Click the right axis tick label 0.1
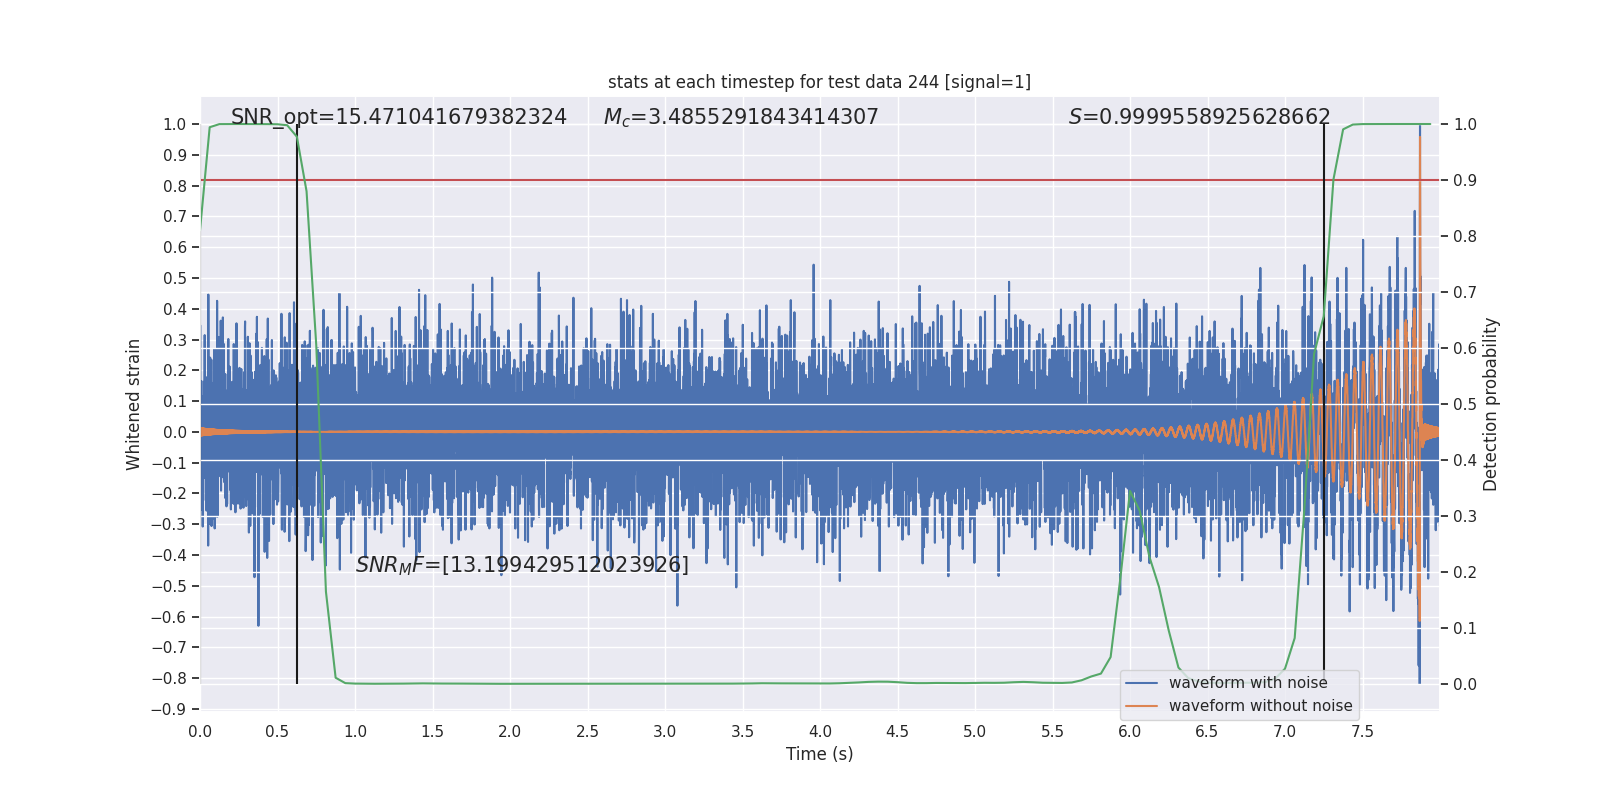Image resolution: width=1600 pixels, height=800 pixels. (1465, 629)
